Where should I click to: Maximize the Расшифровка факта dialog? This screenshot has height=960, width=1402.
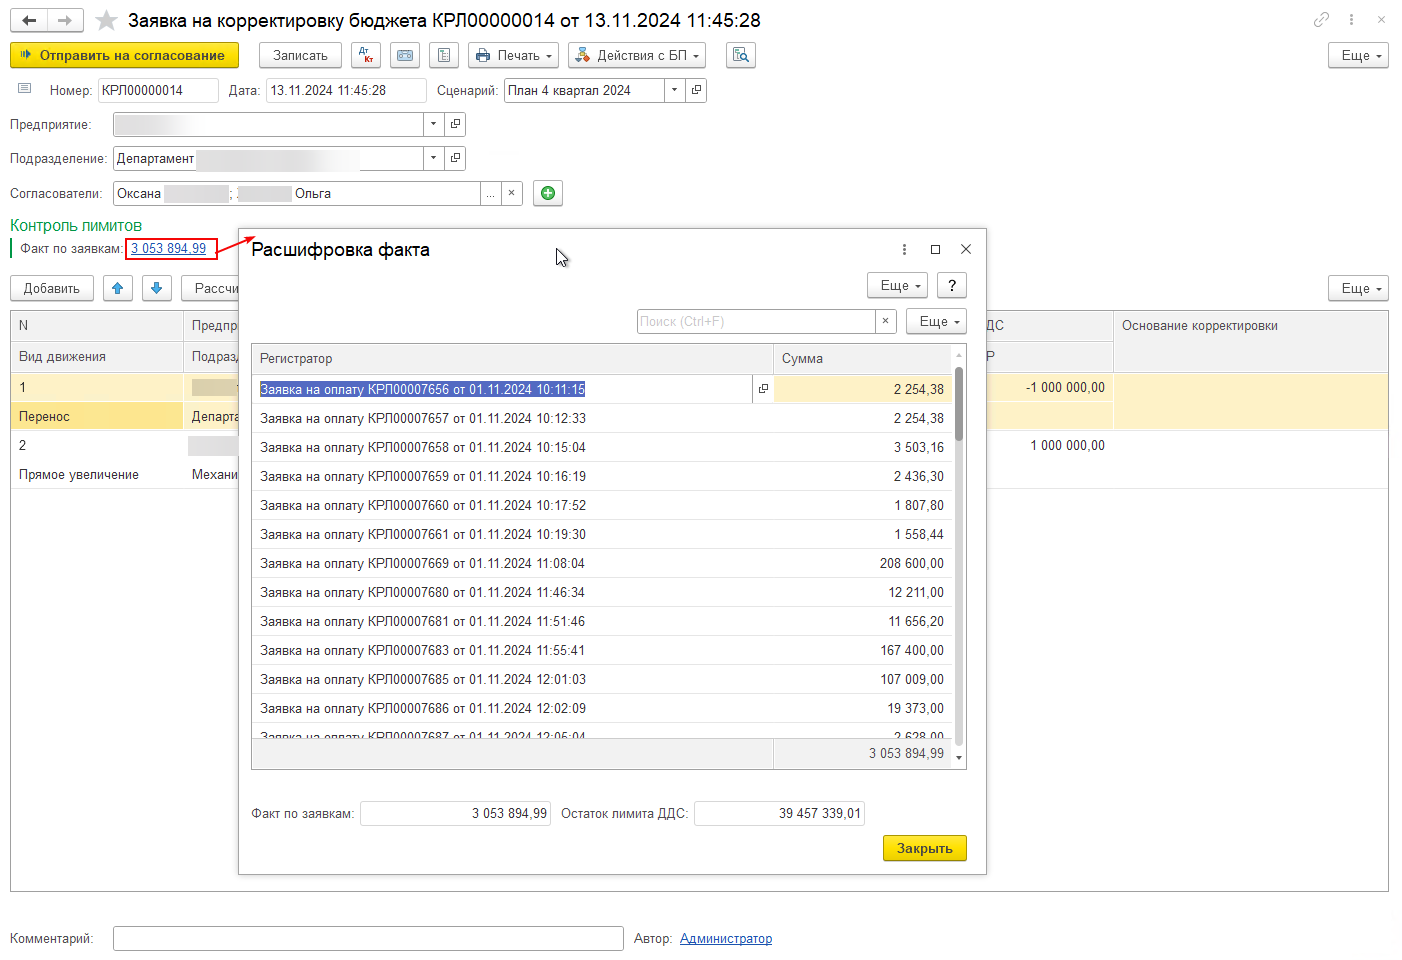935,249
